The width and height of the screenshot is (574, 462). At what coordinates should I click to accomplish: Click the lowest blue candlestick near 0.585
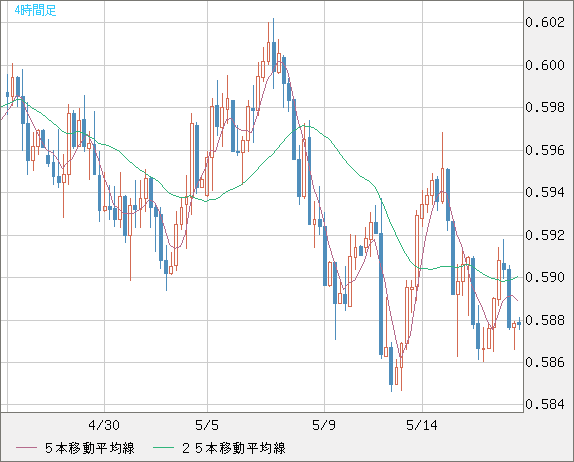click(x=391, y=366)
